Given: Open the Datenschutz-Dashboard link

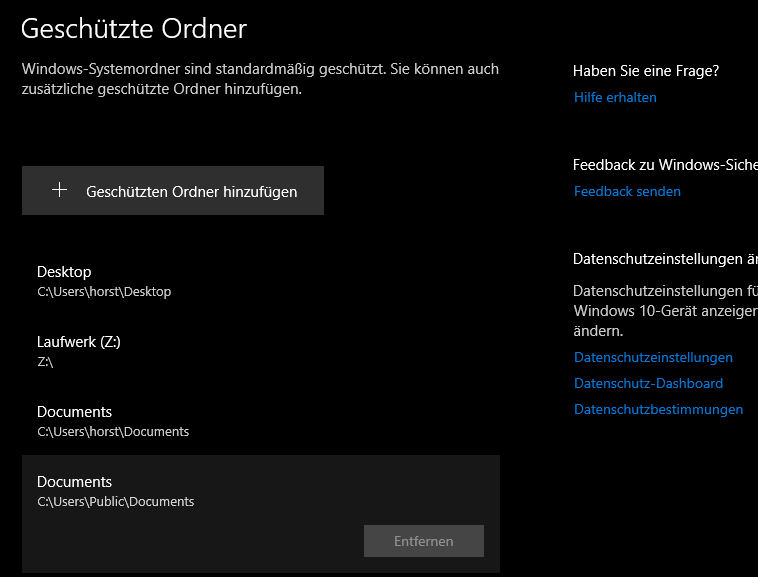Looking at the screenshot, I should coord(648,383).
